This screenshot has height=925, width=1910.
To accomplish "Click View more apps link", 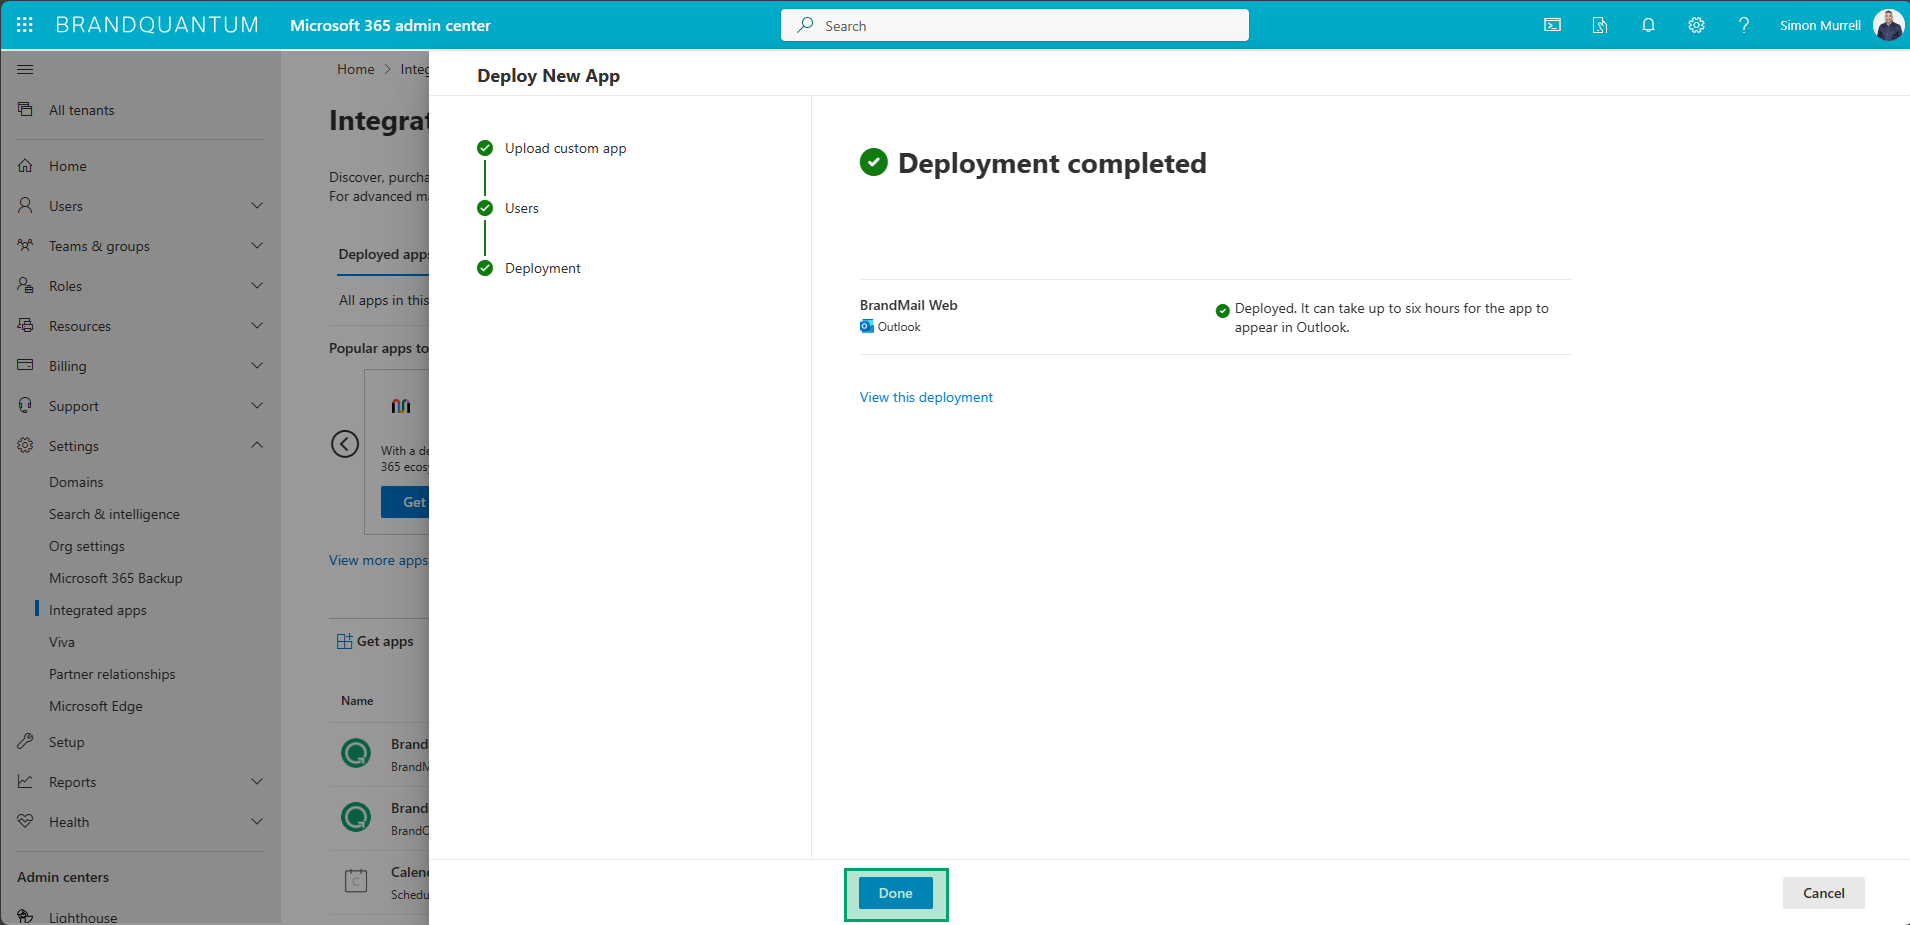I will (x=379, y=560).
